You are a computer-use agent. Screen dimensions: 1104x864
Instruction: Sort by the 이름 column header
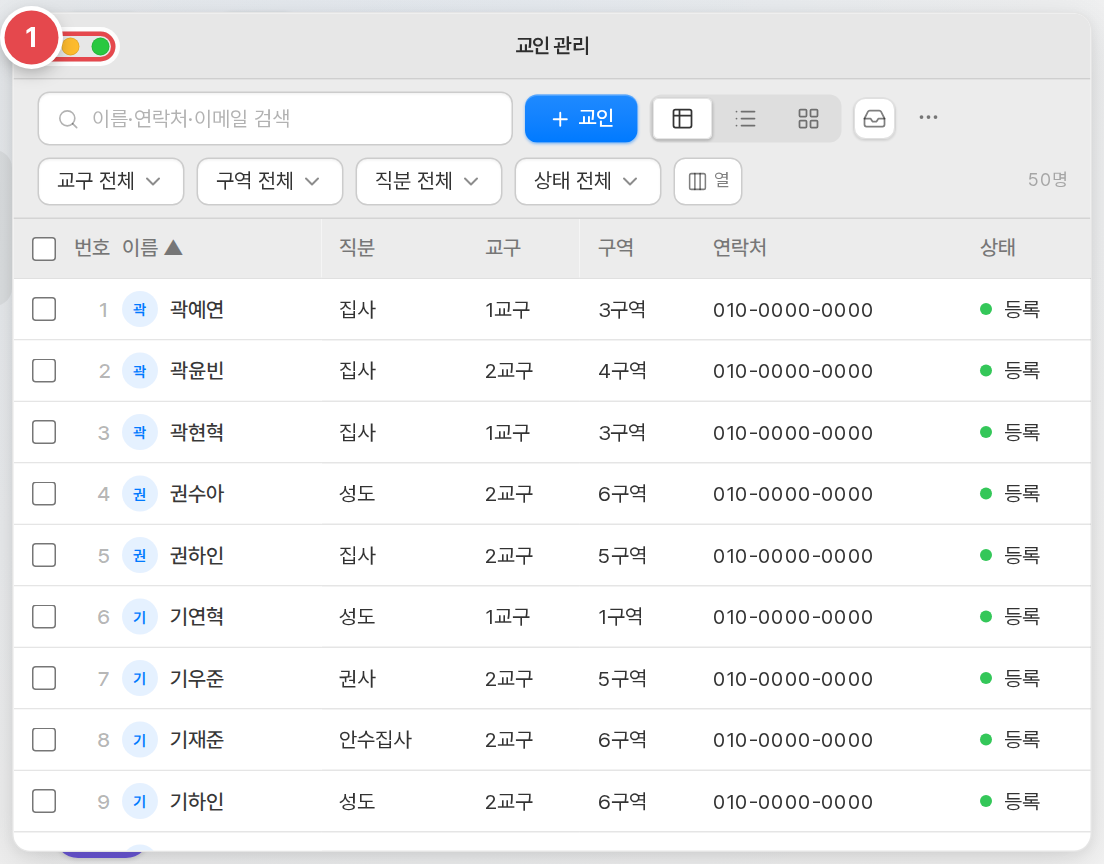[152, 248]
